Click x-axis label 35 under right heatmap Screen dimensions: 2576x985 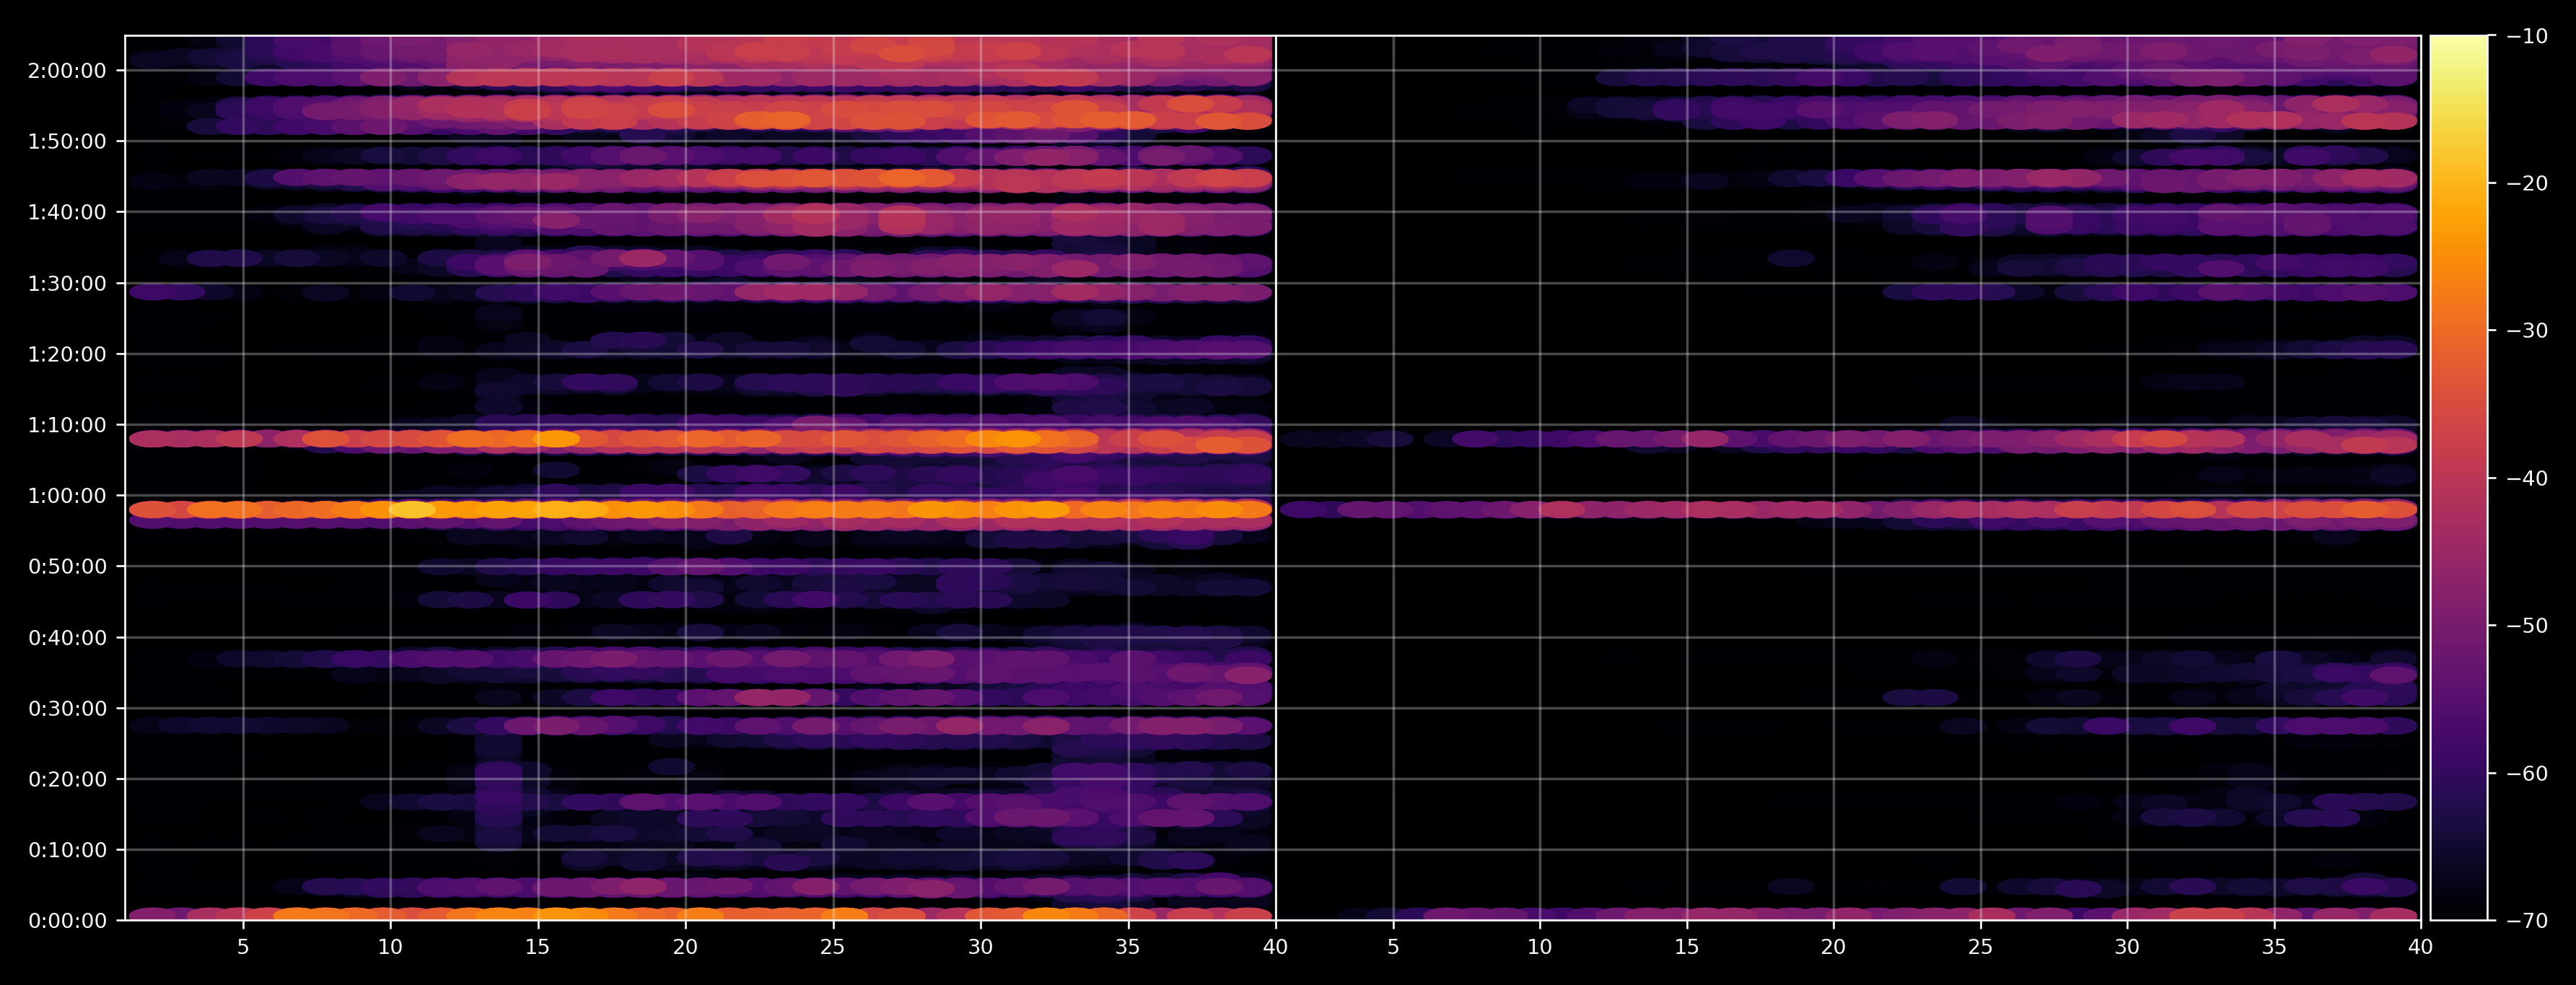point(2274,947)
